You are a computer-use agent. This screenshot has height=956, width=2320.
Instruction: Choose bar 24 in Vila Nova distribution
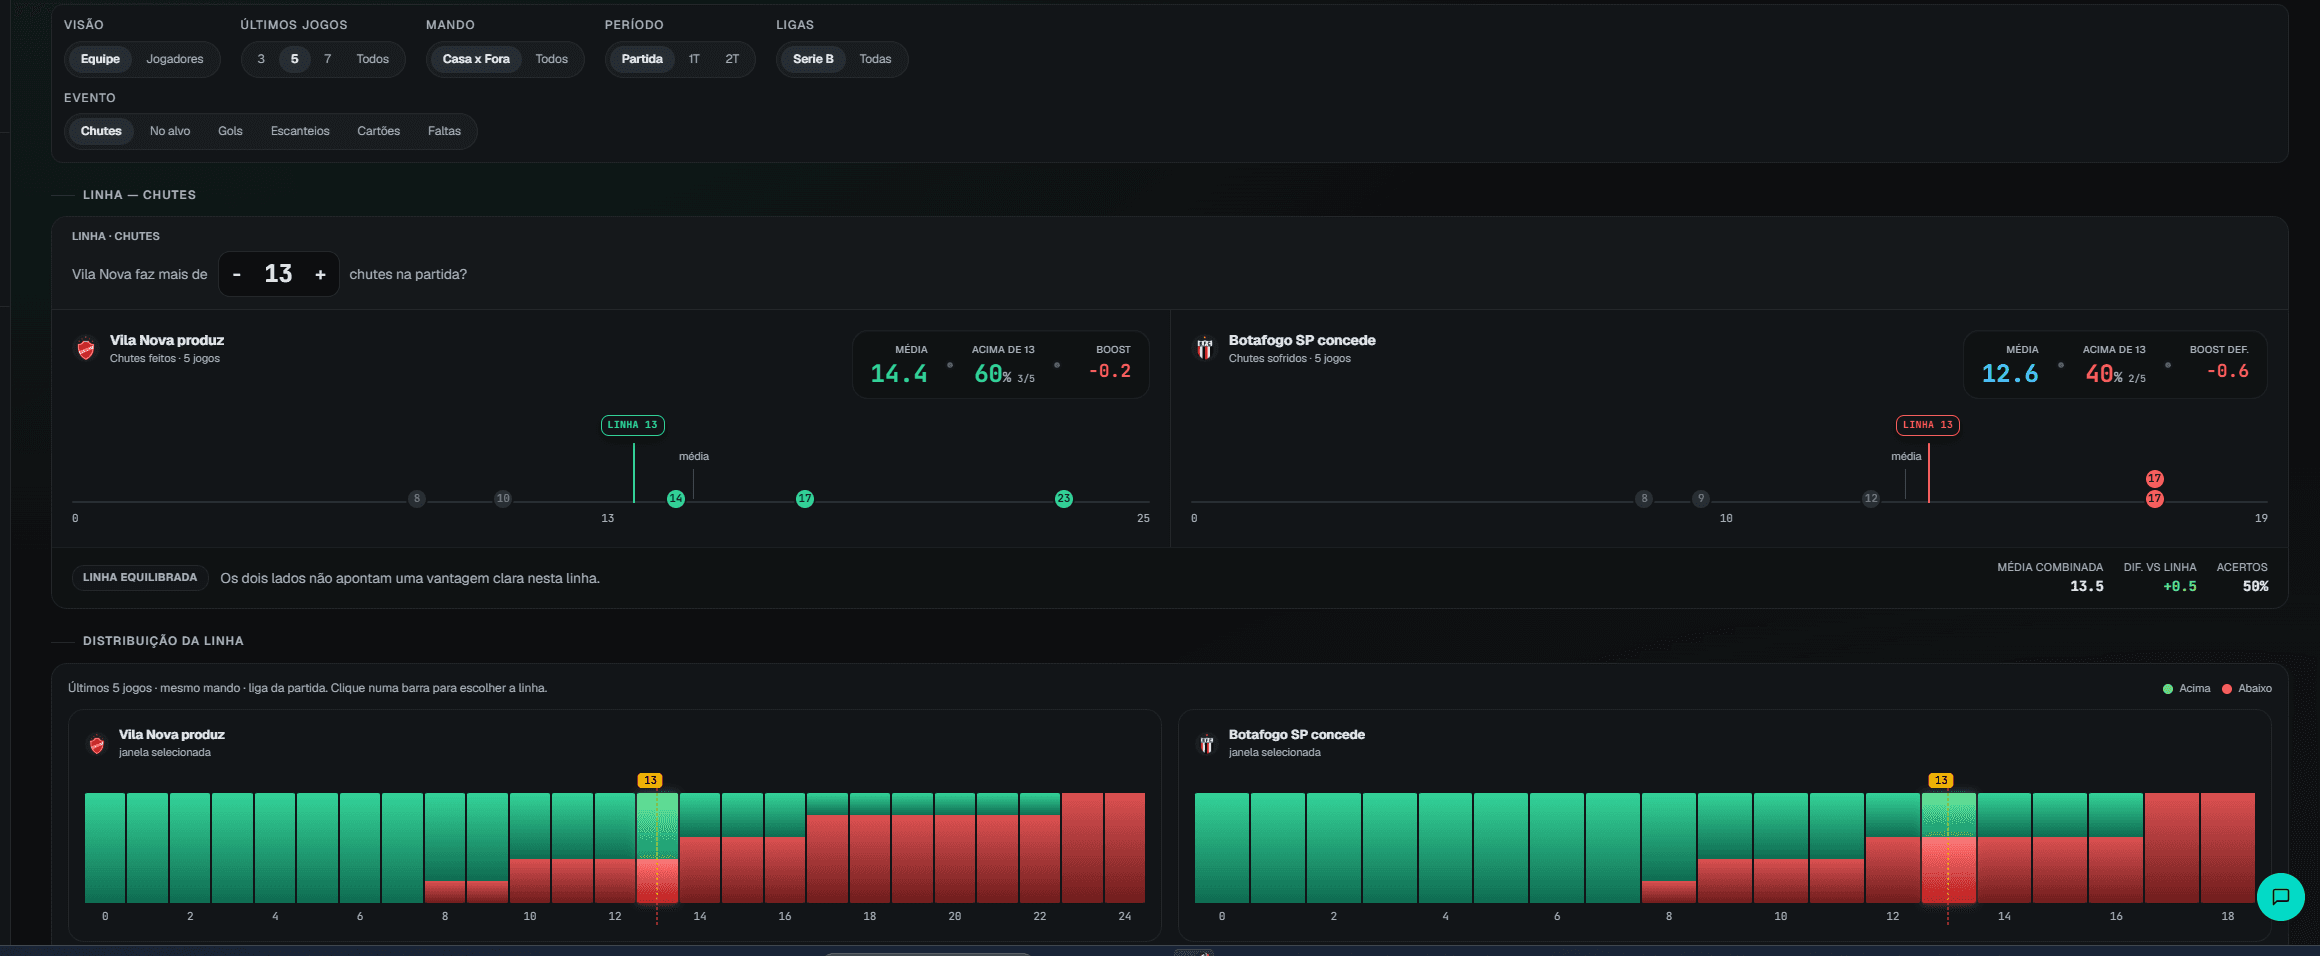(x=1125, y=848)
